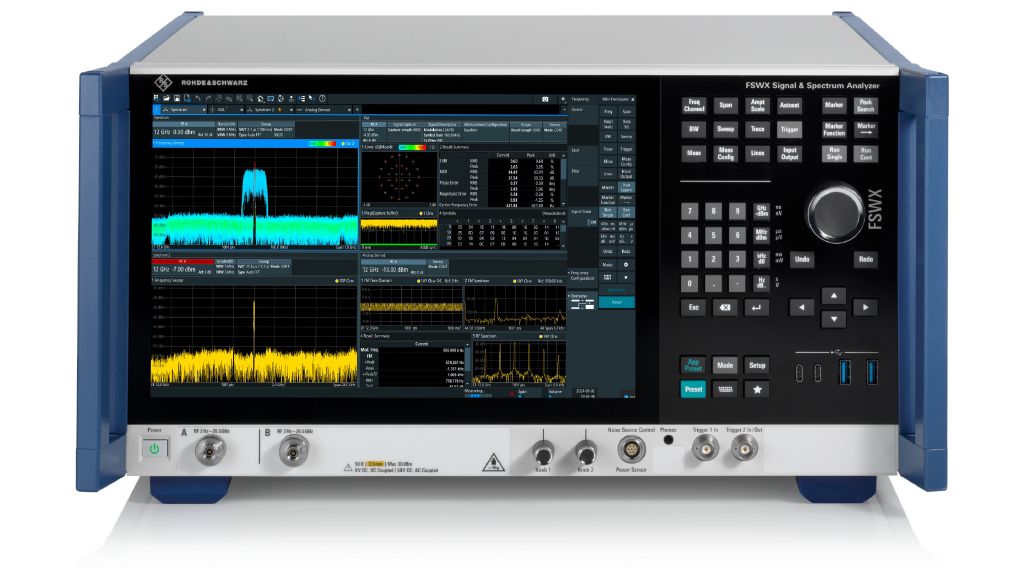Screen dimensions: 1024x576
Task: Click the screenshot camera icon on screen
Action: [545, 99]
